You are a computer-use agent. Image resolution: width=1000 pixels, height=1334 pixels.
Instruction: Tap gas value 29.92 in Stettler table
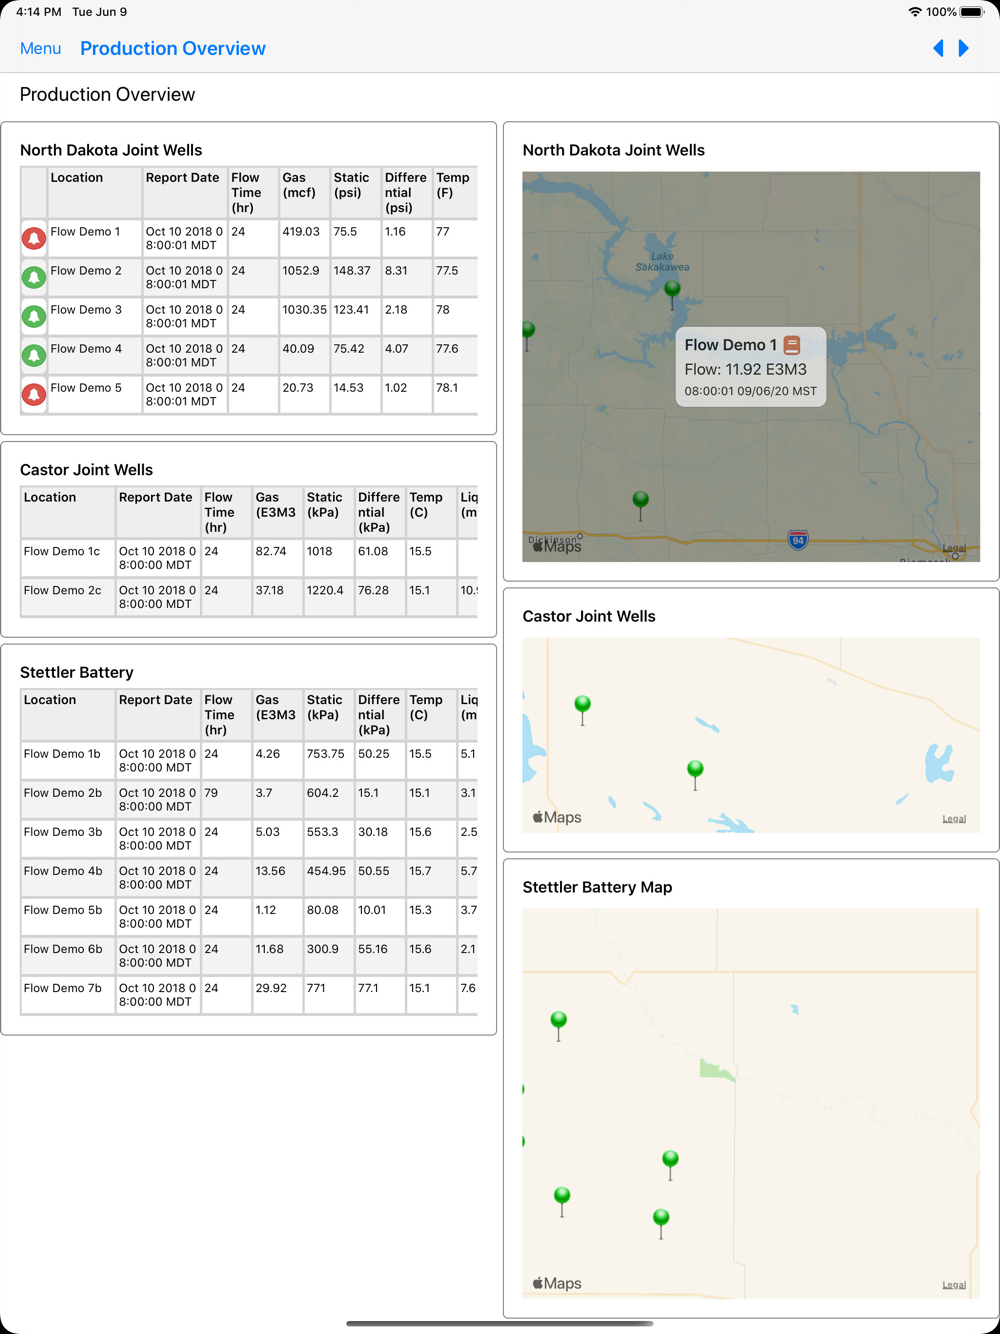tap(271, 988)
